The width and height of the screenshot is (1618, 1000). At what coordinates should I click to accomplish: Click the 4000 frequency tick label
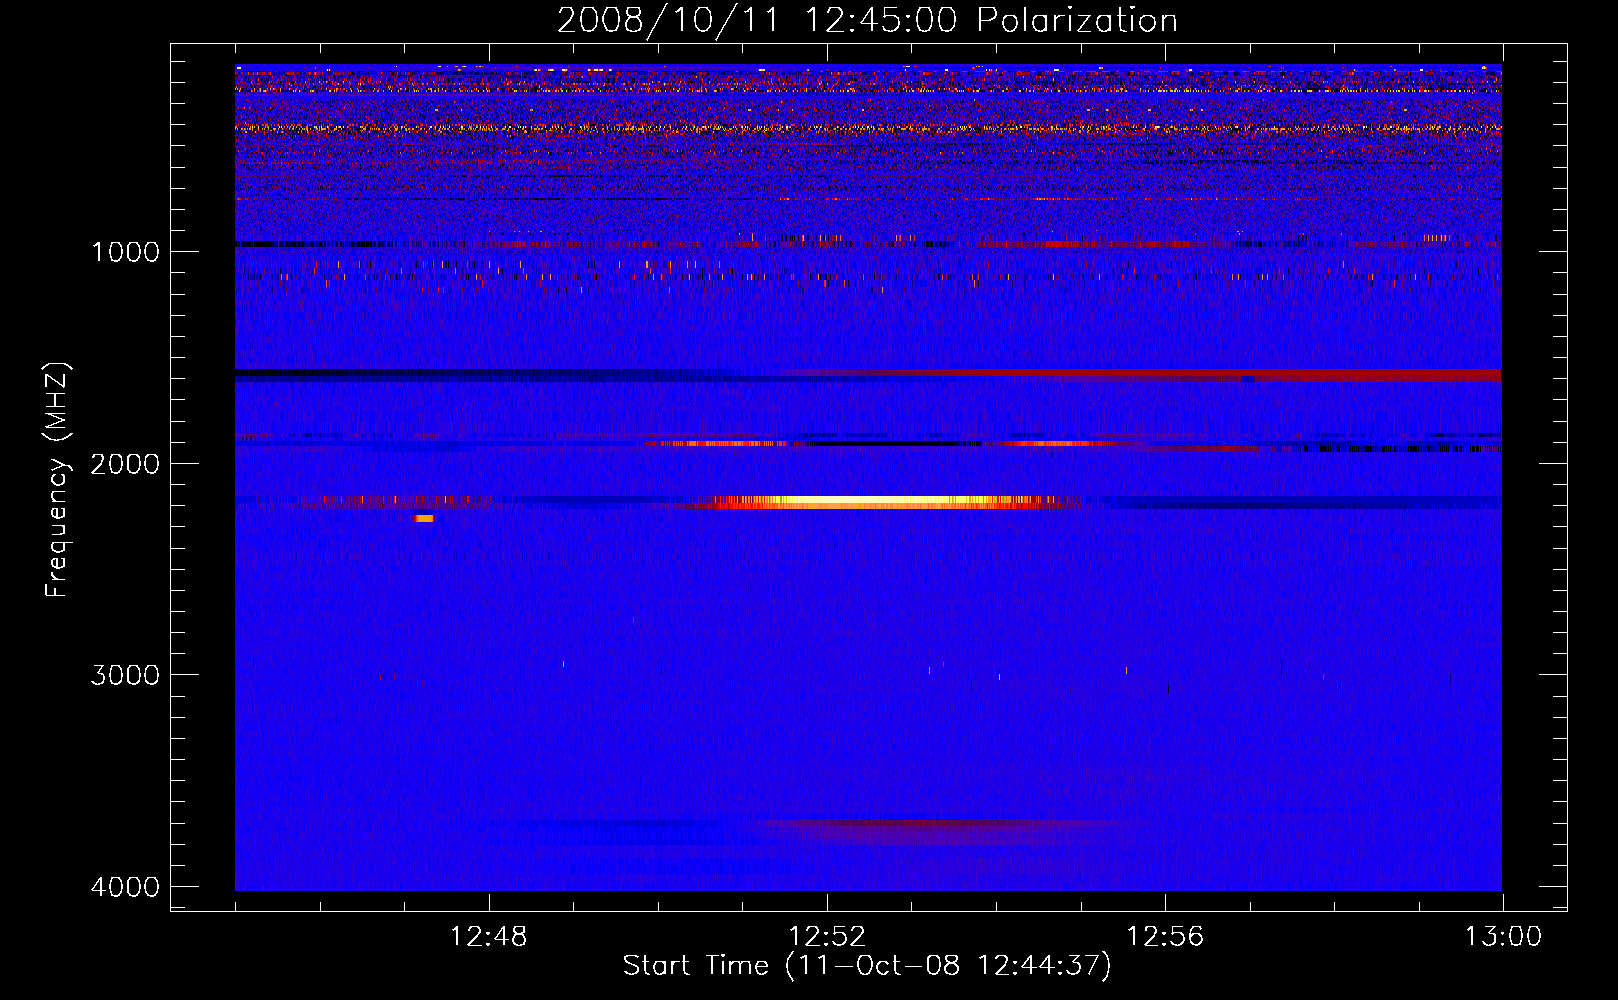[125, 887]
